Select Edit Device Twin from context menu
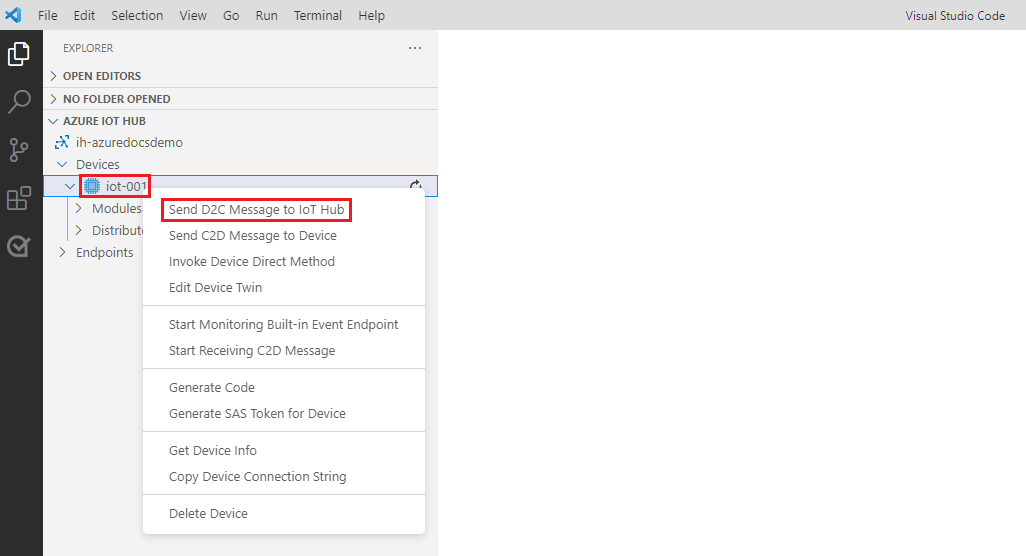Image resolution: width=1026 pixels, height=556 pixels. pos(215,288)
